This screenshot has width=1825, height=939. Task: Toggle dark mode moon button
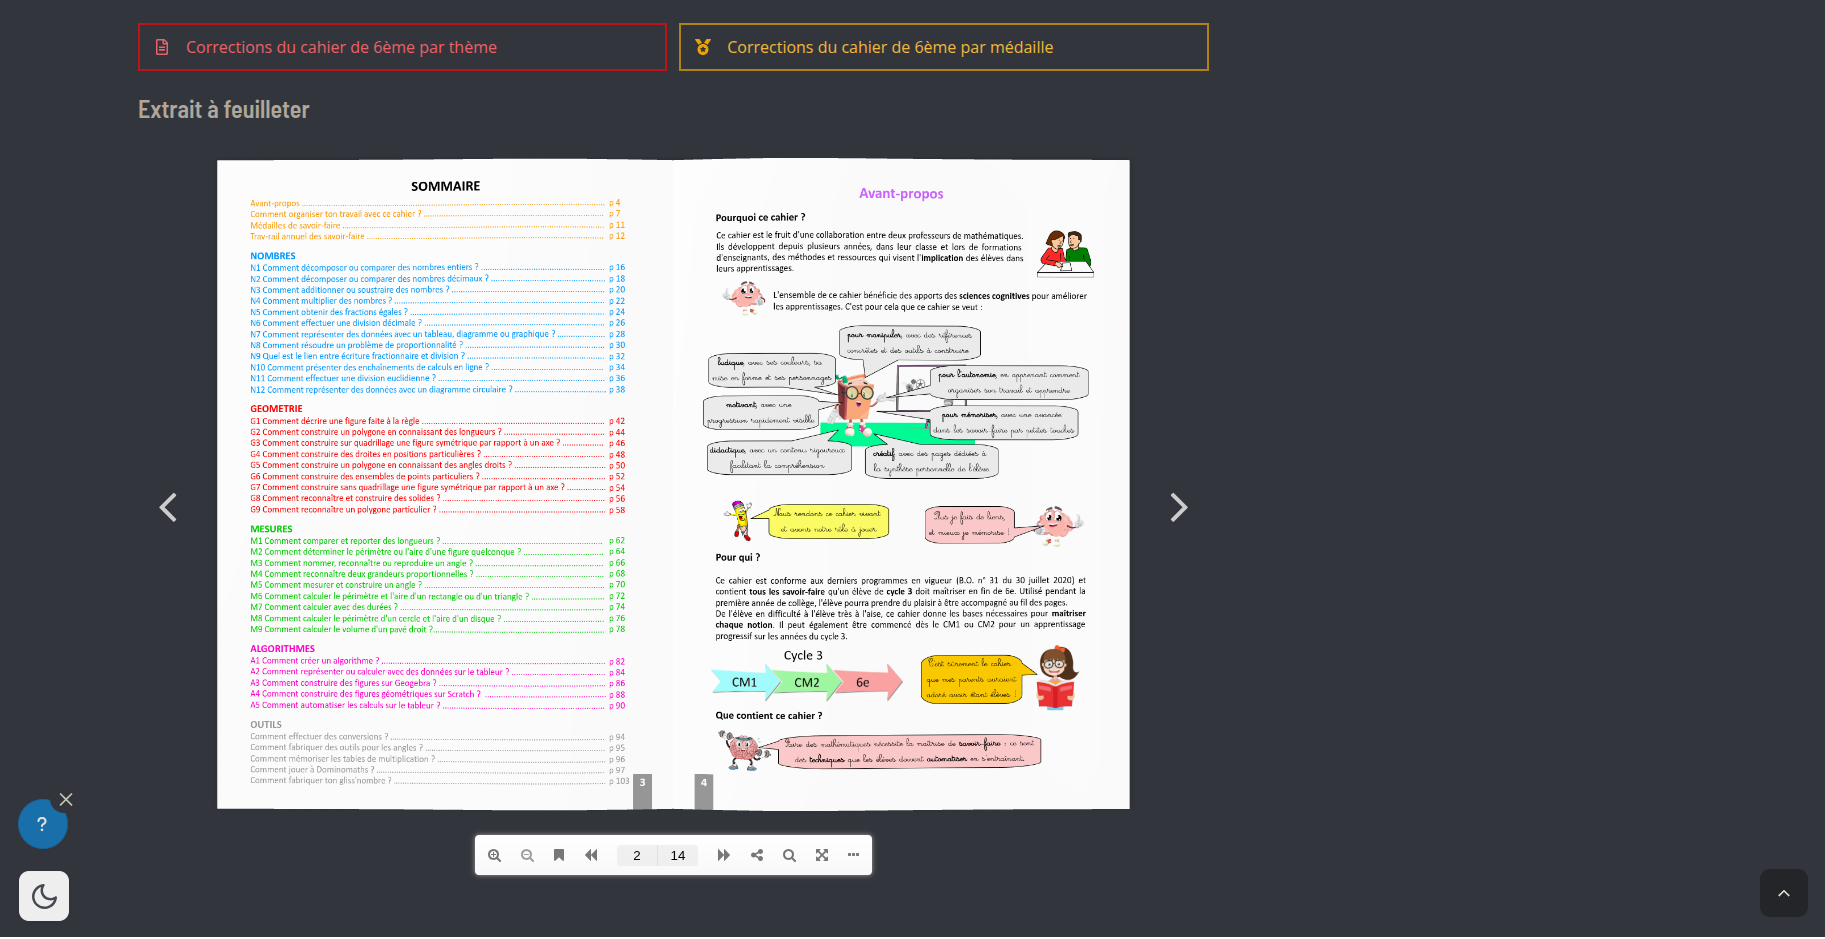click(x=44, y=896)
